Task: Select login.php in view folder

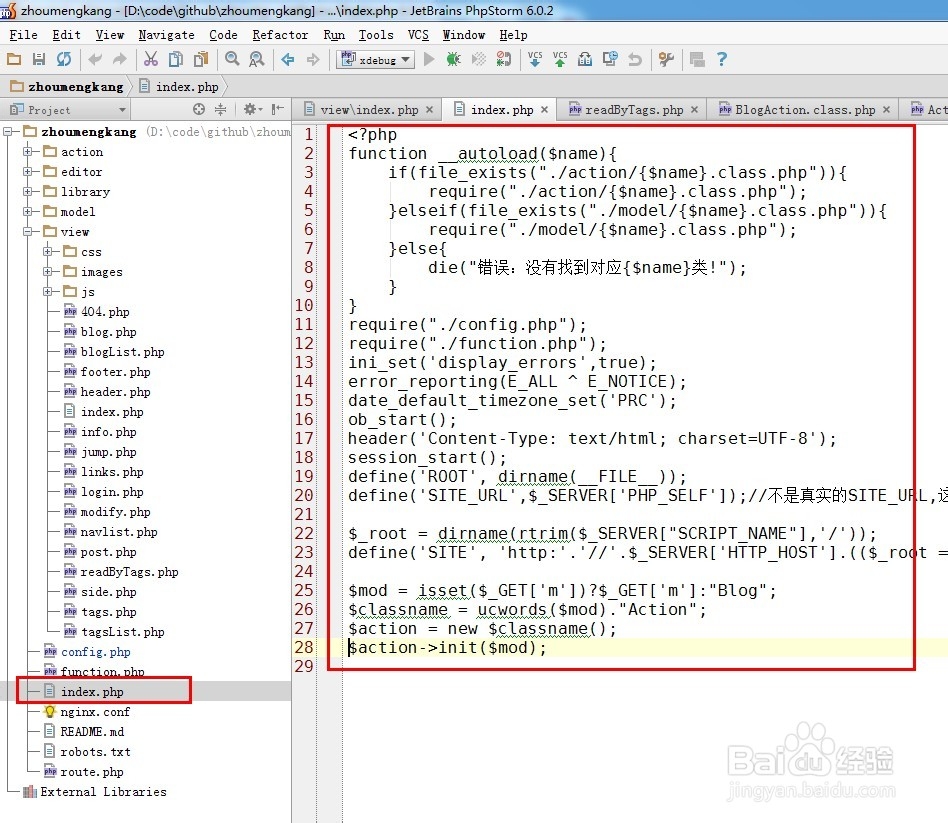Action: [112, 492]
